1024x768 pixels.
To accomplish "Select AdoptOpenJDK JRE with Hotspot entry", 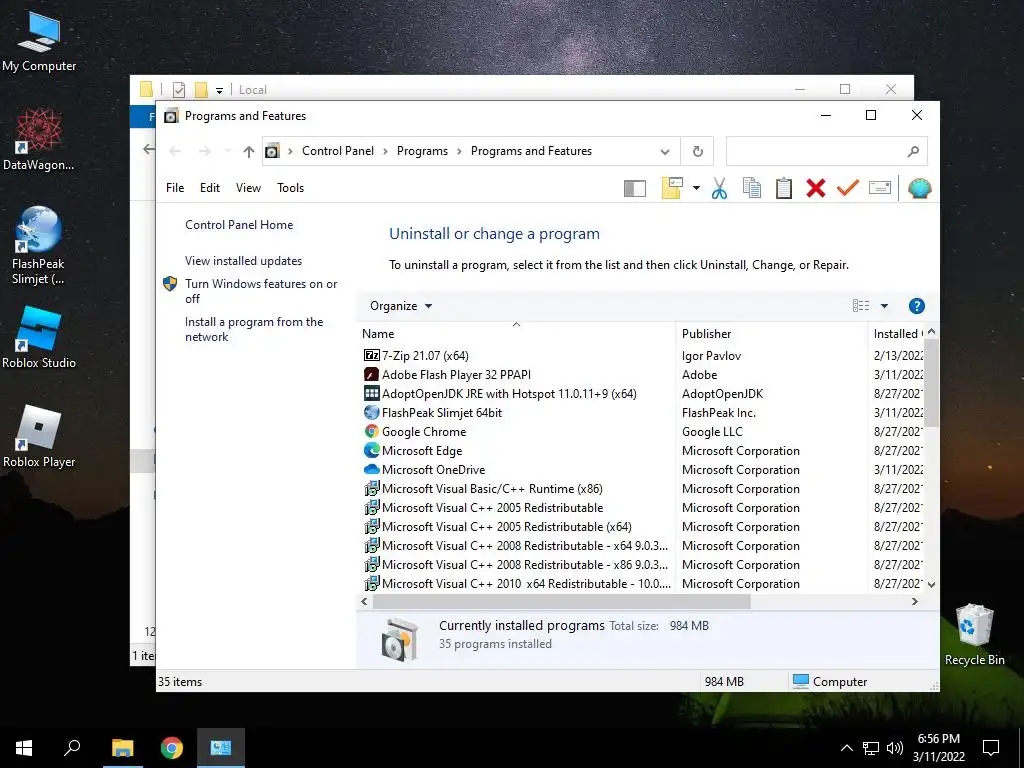I will 509,394.
